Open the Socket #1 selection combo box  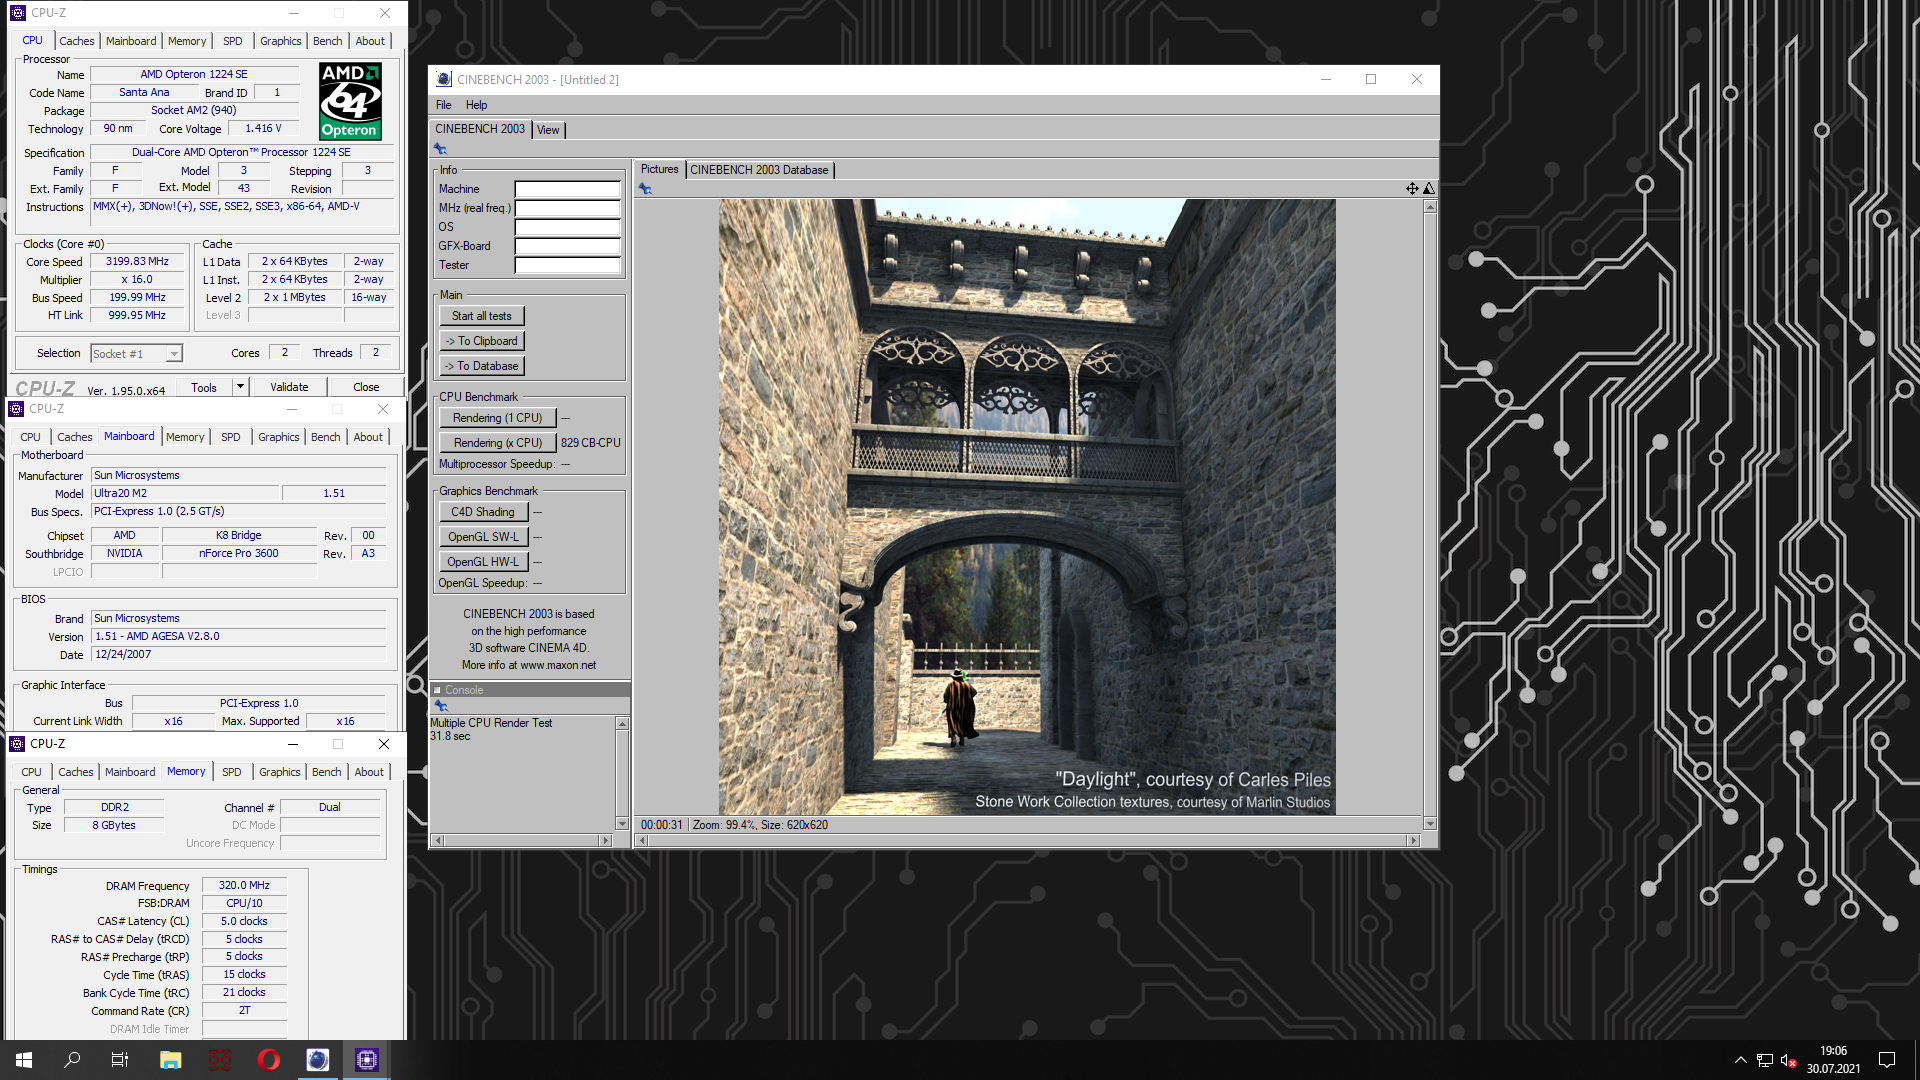pos(137,354)
